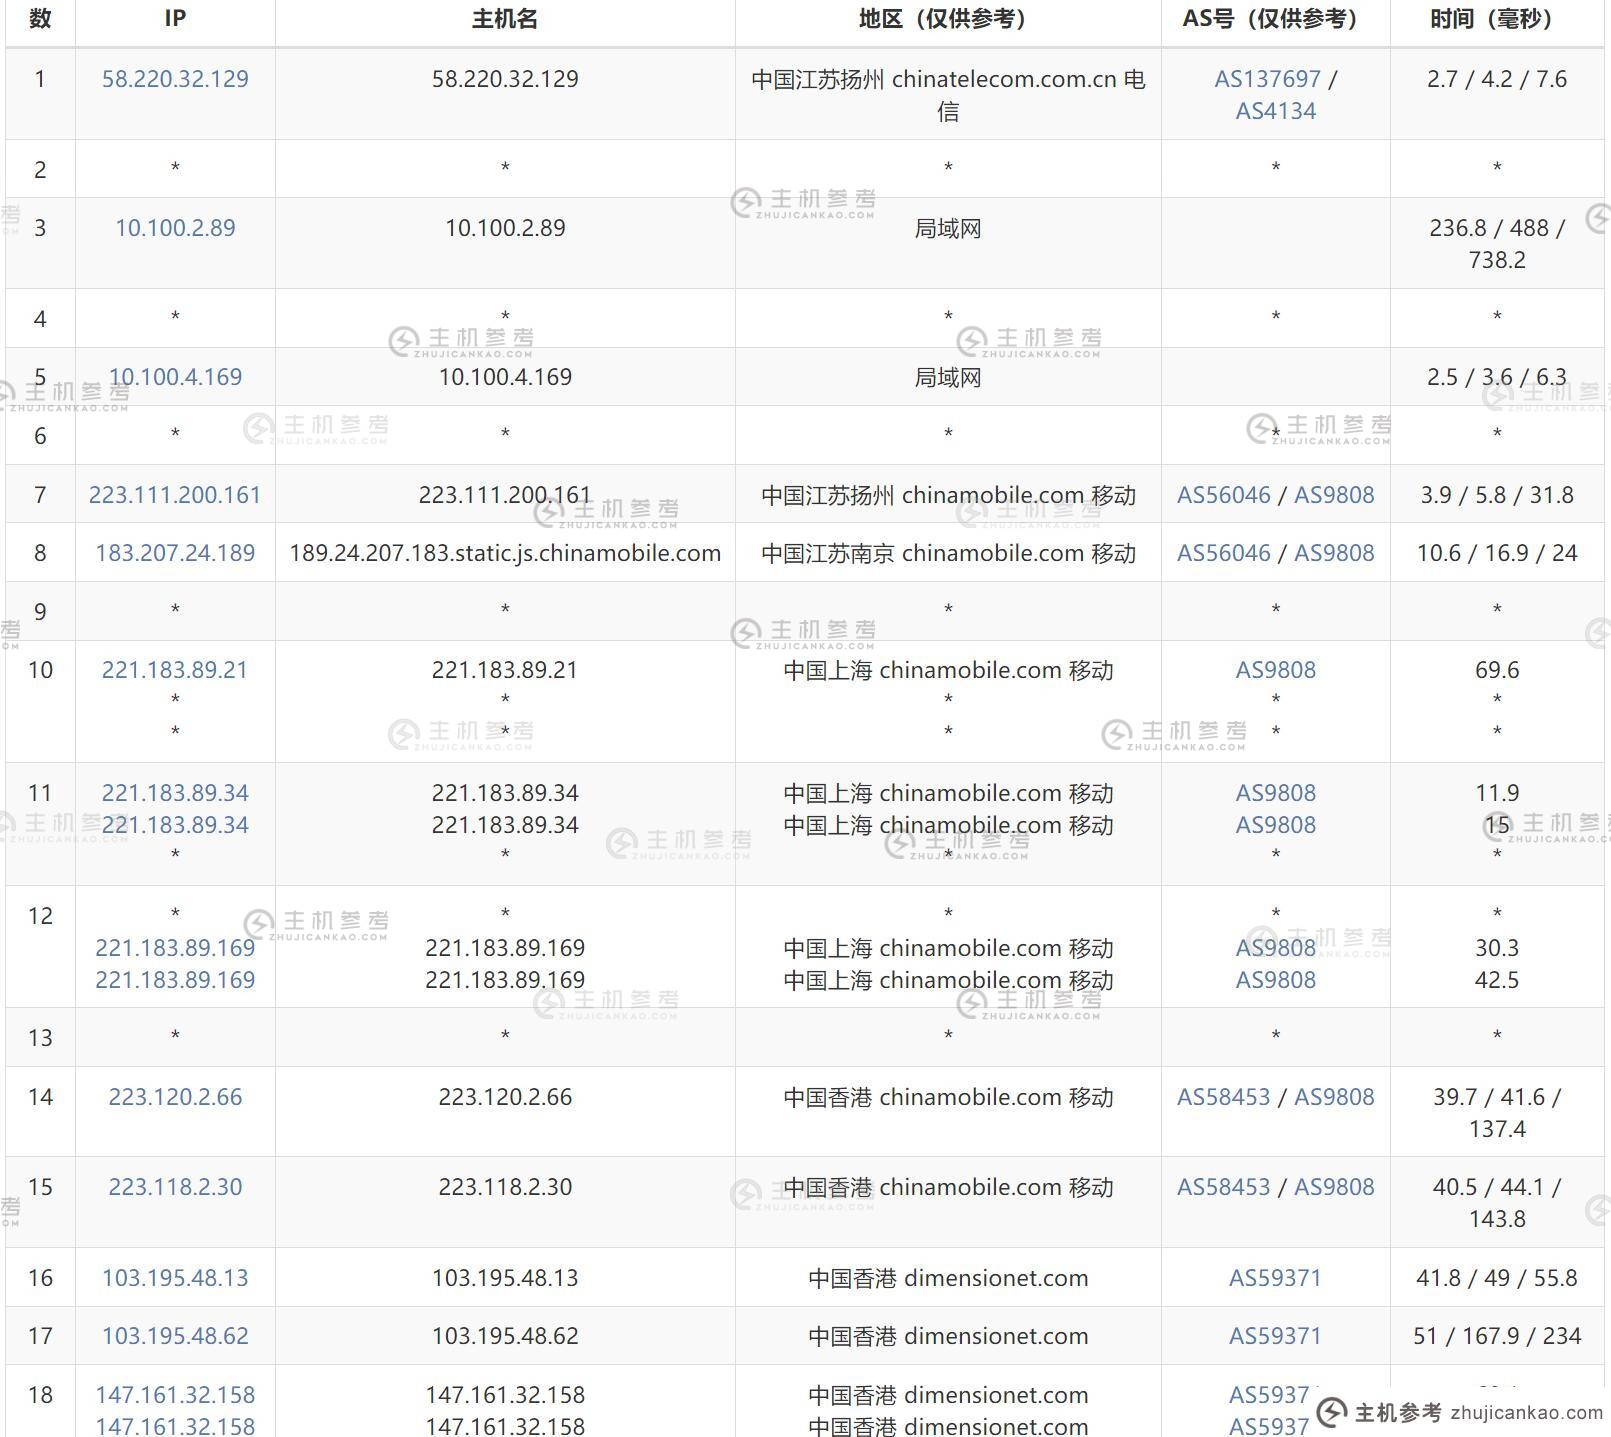The width and height of the screenshot is (1611, 1437).
Task: Open AS56046 link in hop 7 row
Action: [1224, 495]
